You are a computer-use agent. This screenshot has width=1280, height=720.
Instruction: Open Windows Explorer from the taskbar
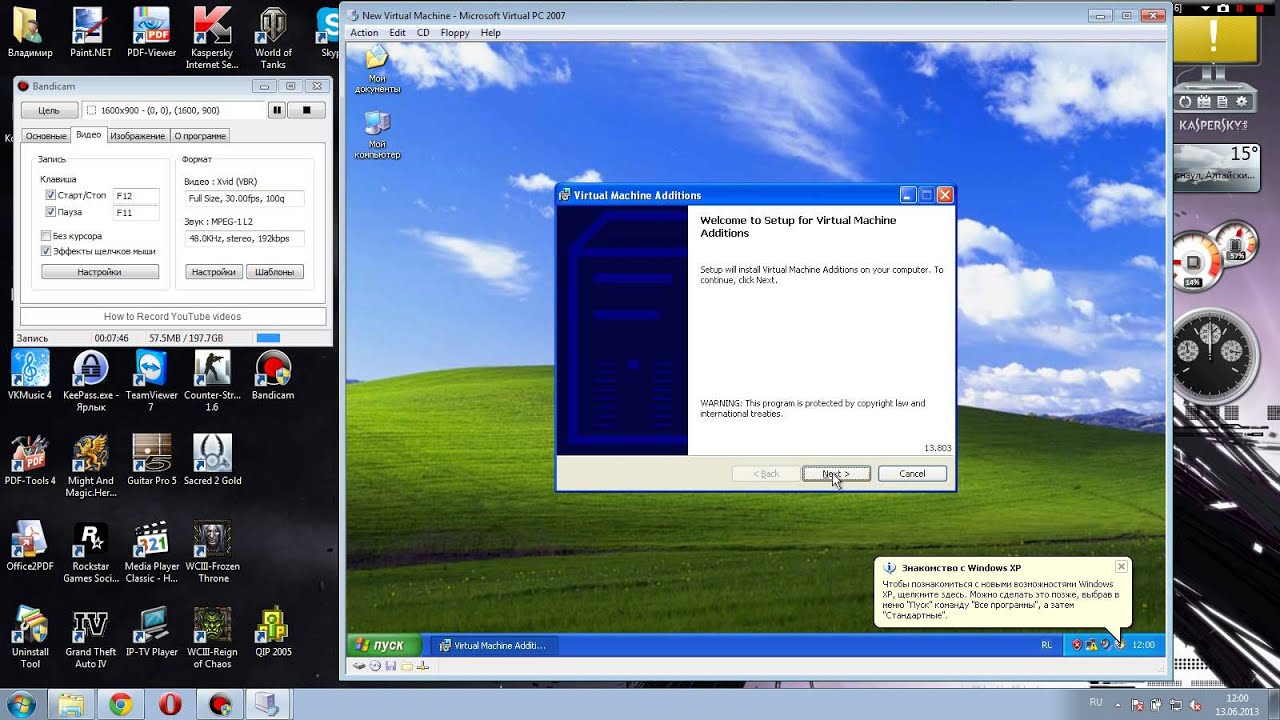pos(71,704)
